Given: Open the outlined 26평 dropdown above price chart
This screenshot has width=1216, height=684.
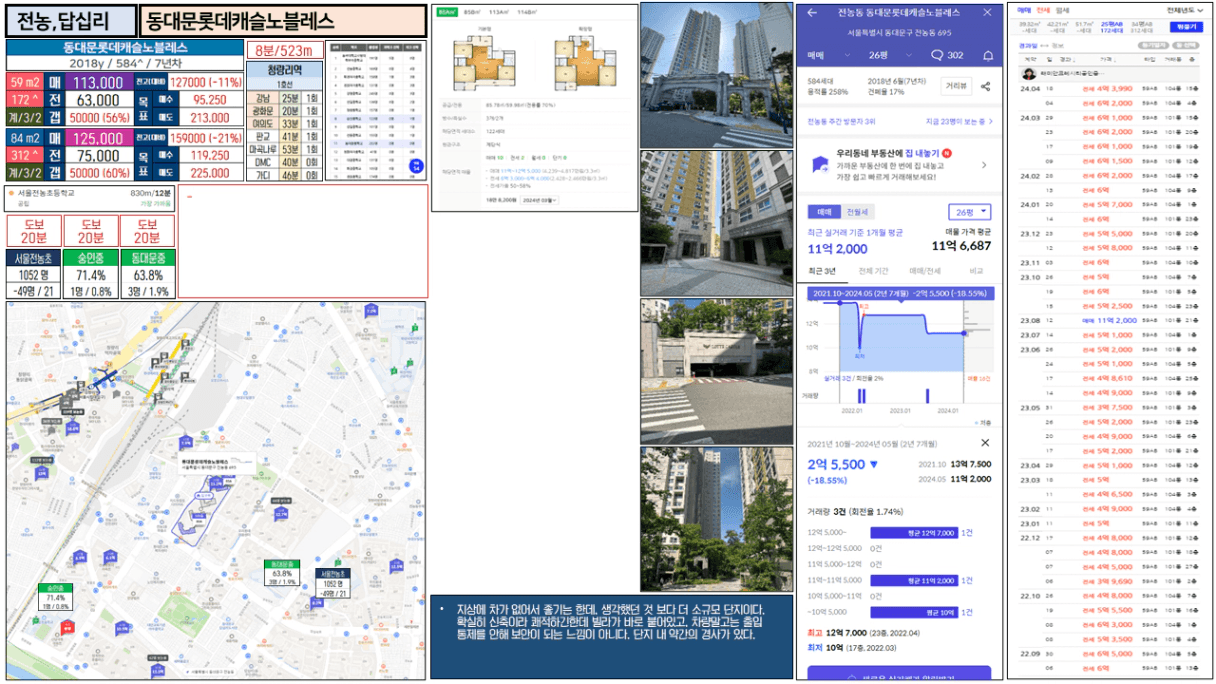Looking at the screenshot, I should (969, 212).
